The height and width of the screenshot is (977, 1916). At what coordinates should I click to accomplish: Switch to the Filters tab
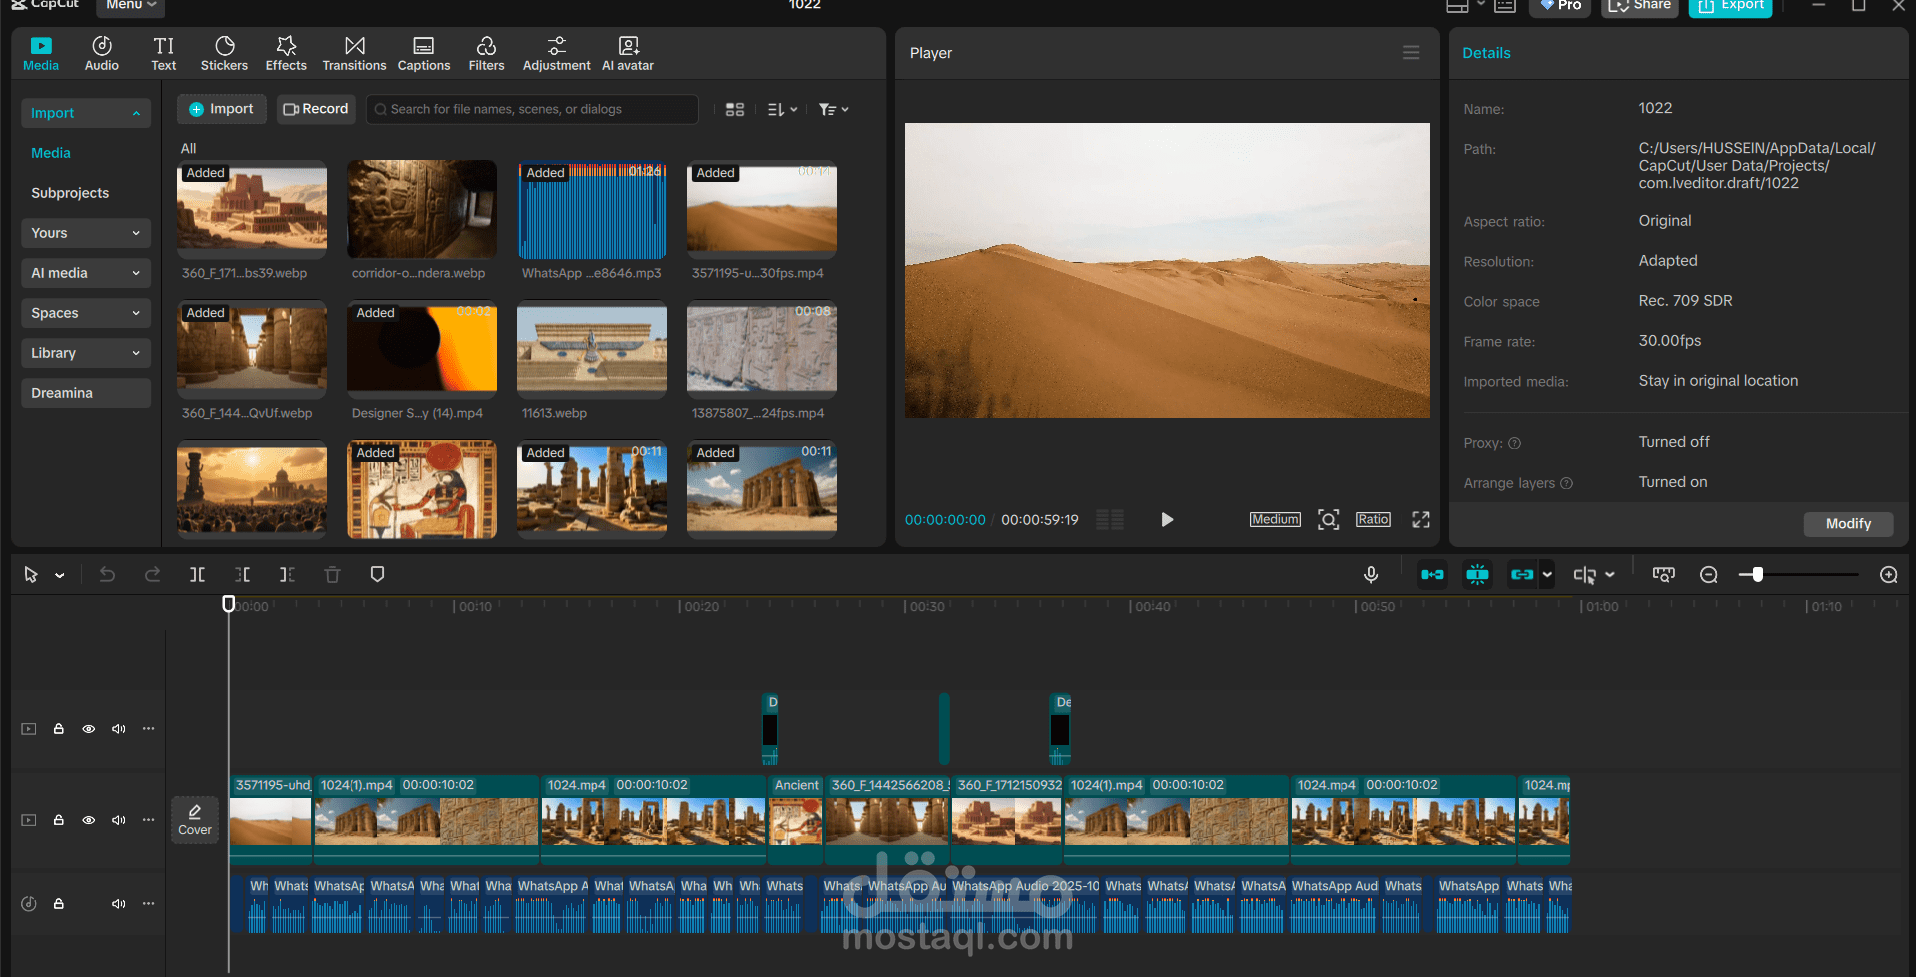(x=486, y=54)
